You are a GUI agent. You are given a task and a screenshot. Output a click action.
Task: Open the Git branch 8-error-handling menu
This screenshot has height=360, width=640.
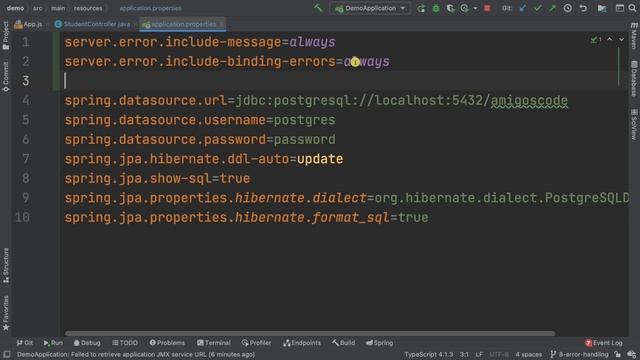point(579,354)
